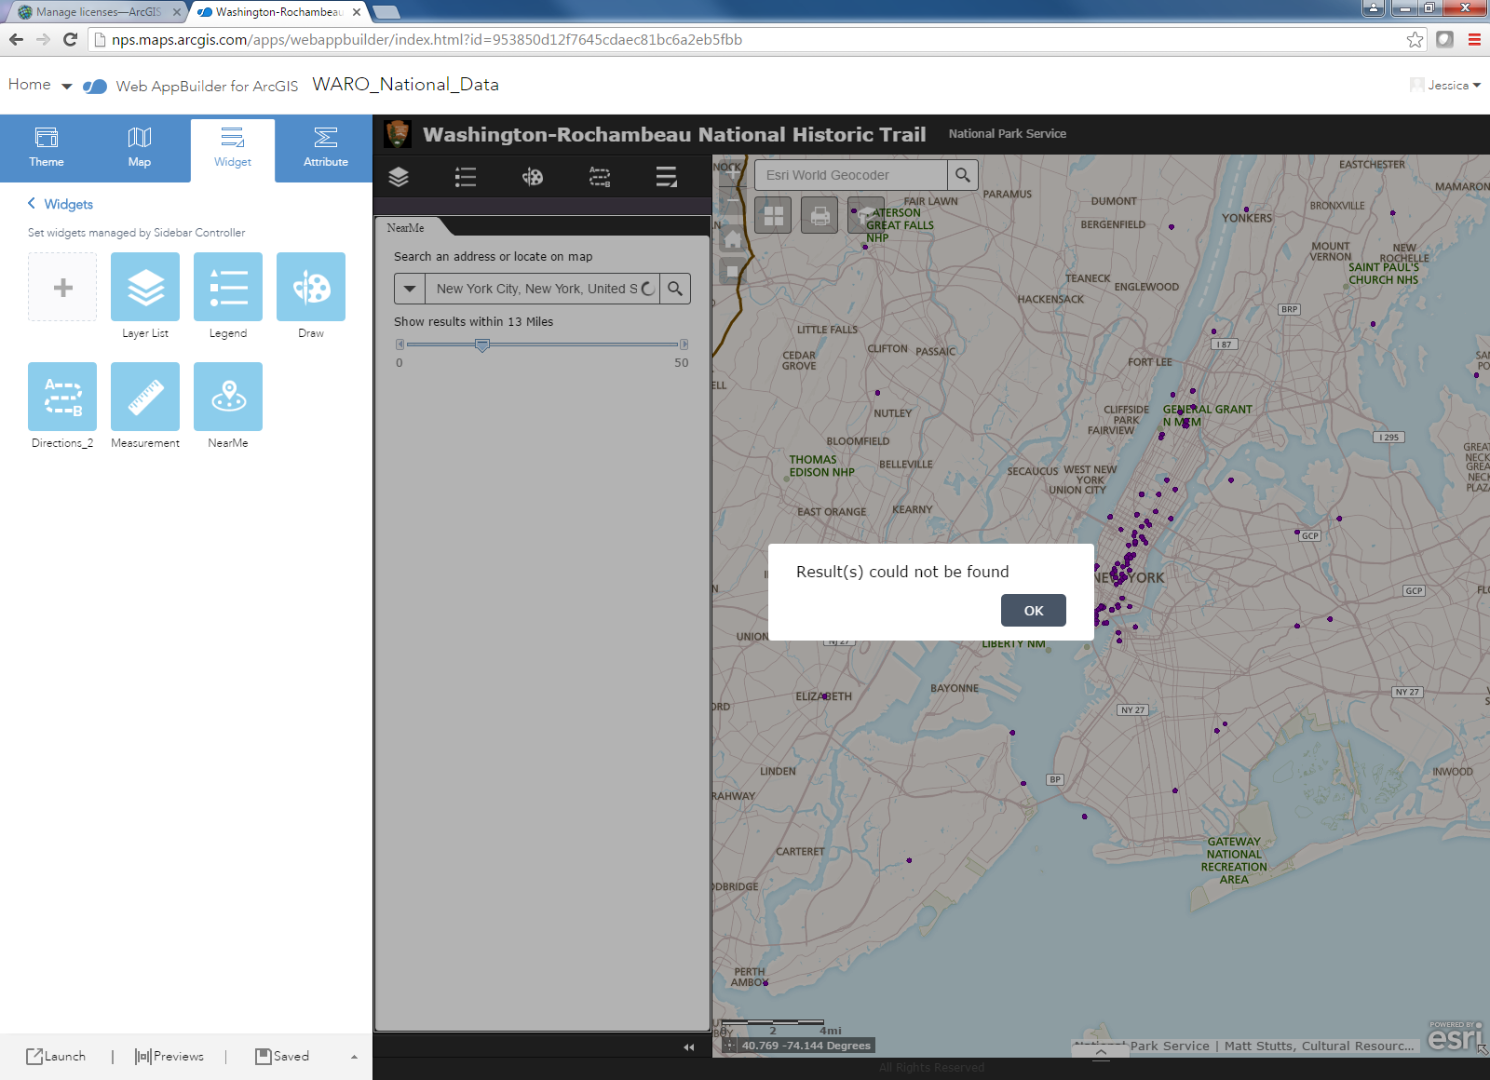Switch to the Map tab
This screenshot has height=1080, width=1490.
pyautogui.click(x=139, y=148)
